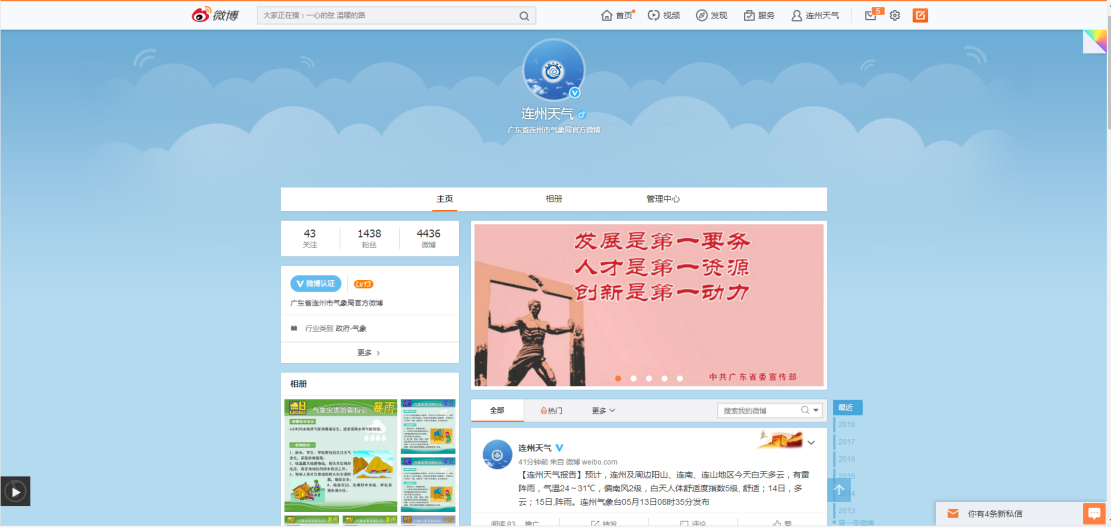Screen dimensions: 1111x528
Task: Open the messages envelope icon with badge
Action: (873, 15)
